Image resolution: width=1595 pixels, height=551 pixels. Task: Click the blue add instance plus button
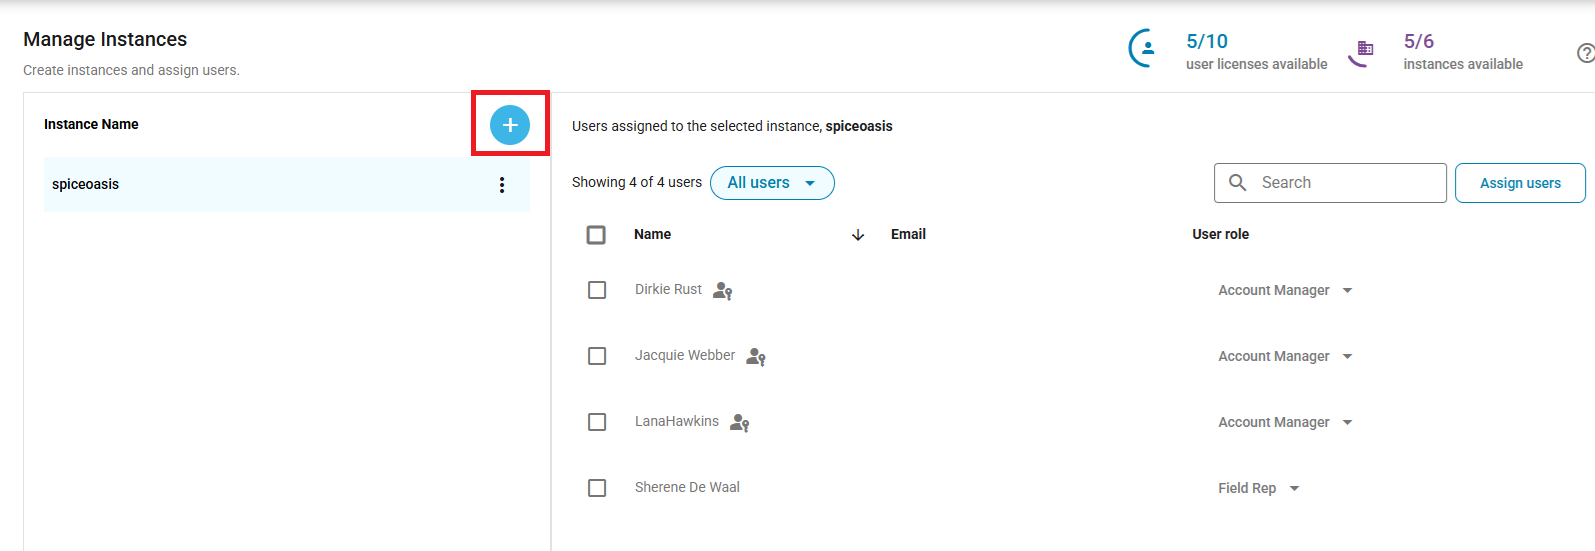510,125
